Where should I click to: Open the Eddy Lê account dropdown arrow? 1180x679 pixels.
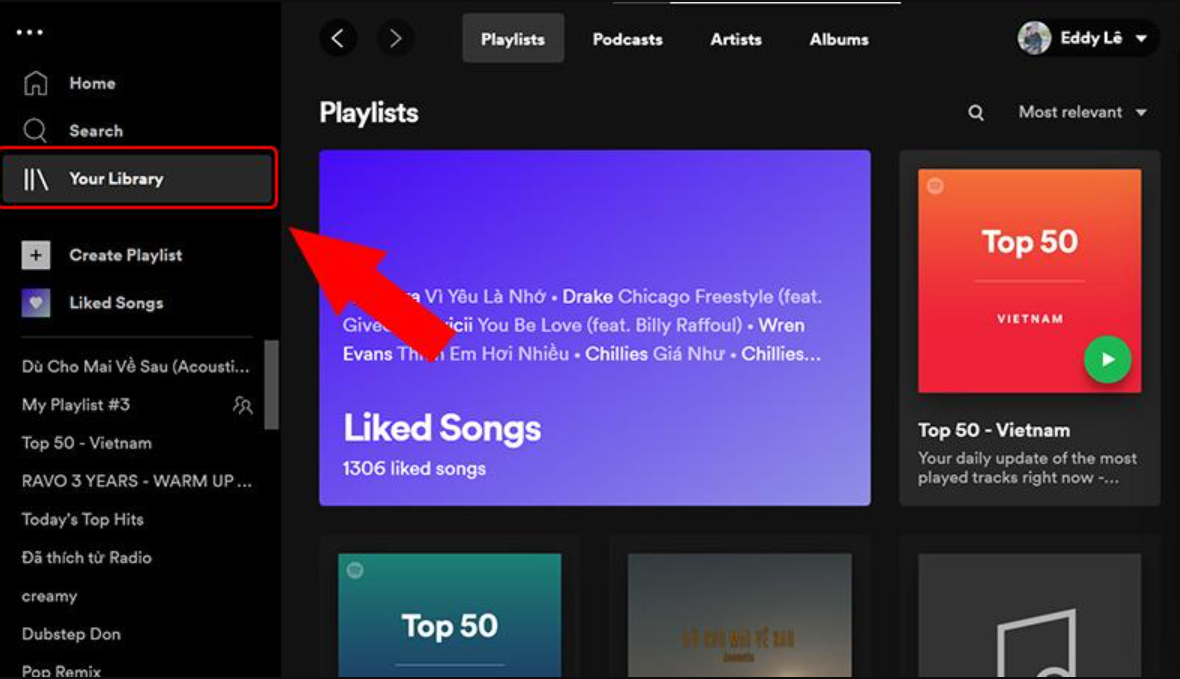[x=1142, y=38]
